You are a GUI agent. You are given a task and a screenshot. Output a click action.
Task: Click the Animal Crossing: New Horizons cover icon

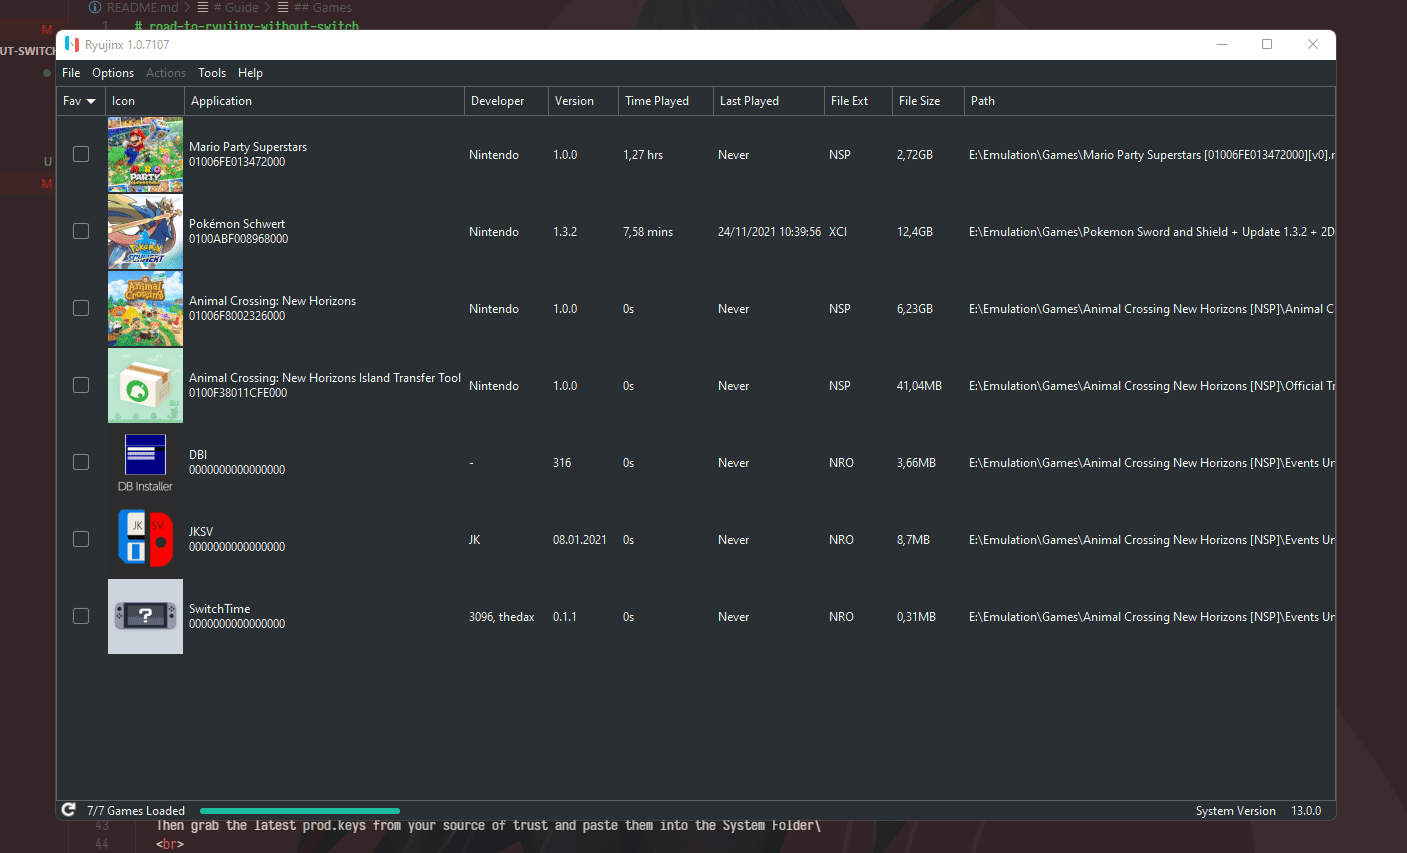click(145, 308)
